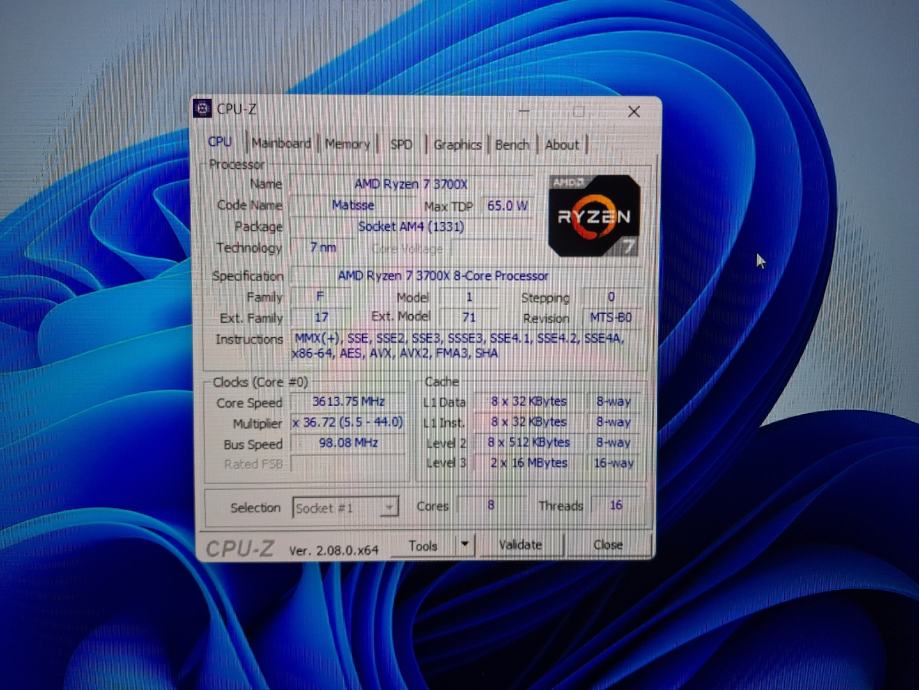Click the Tools button
919x690 pixels.
click(423, 546)
